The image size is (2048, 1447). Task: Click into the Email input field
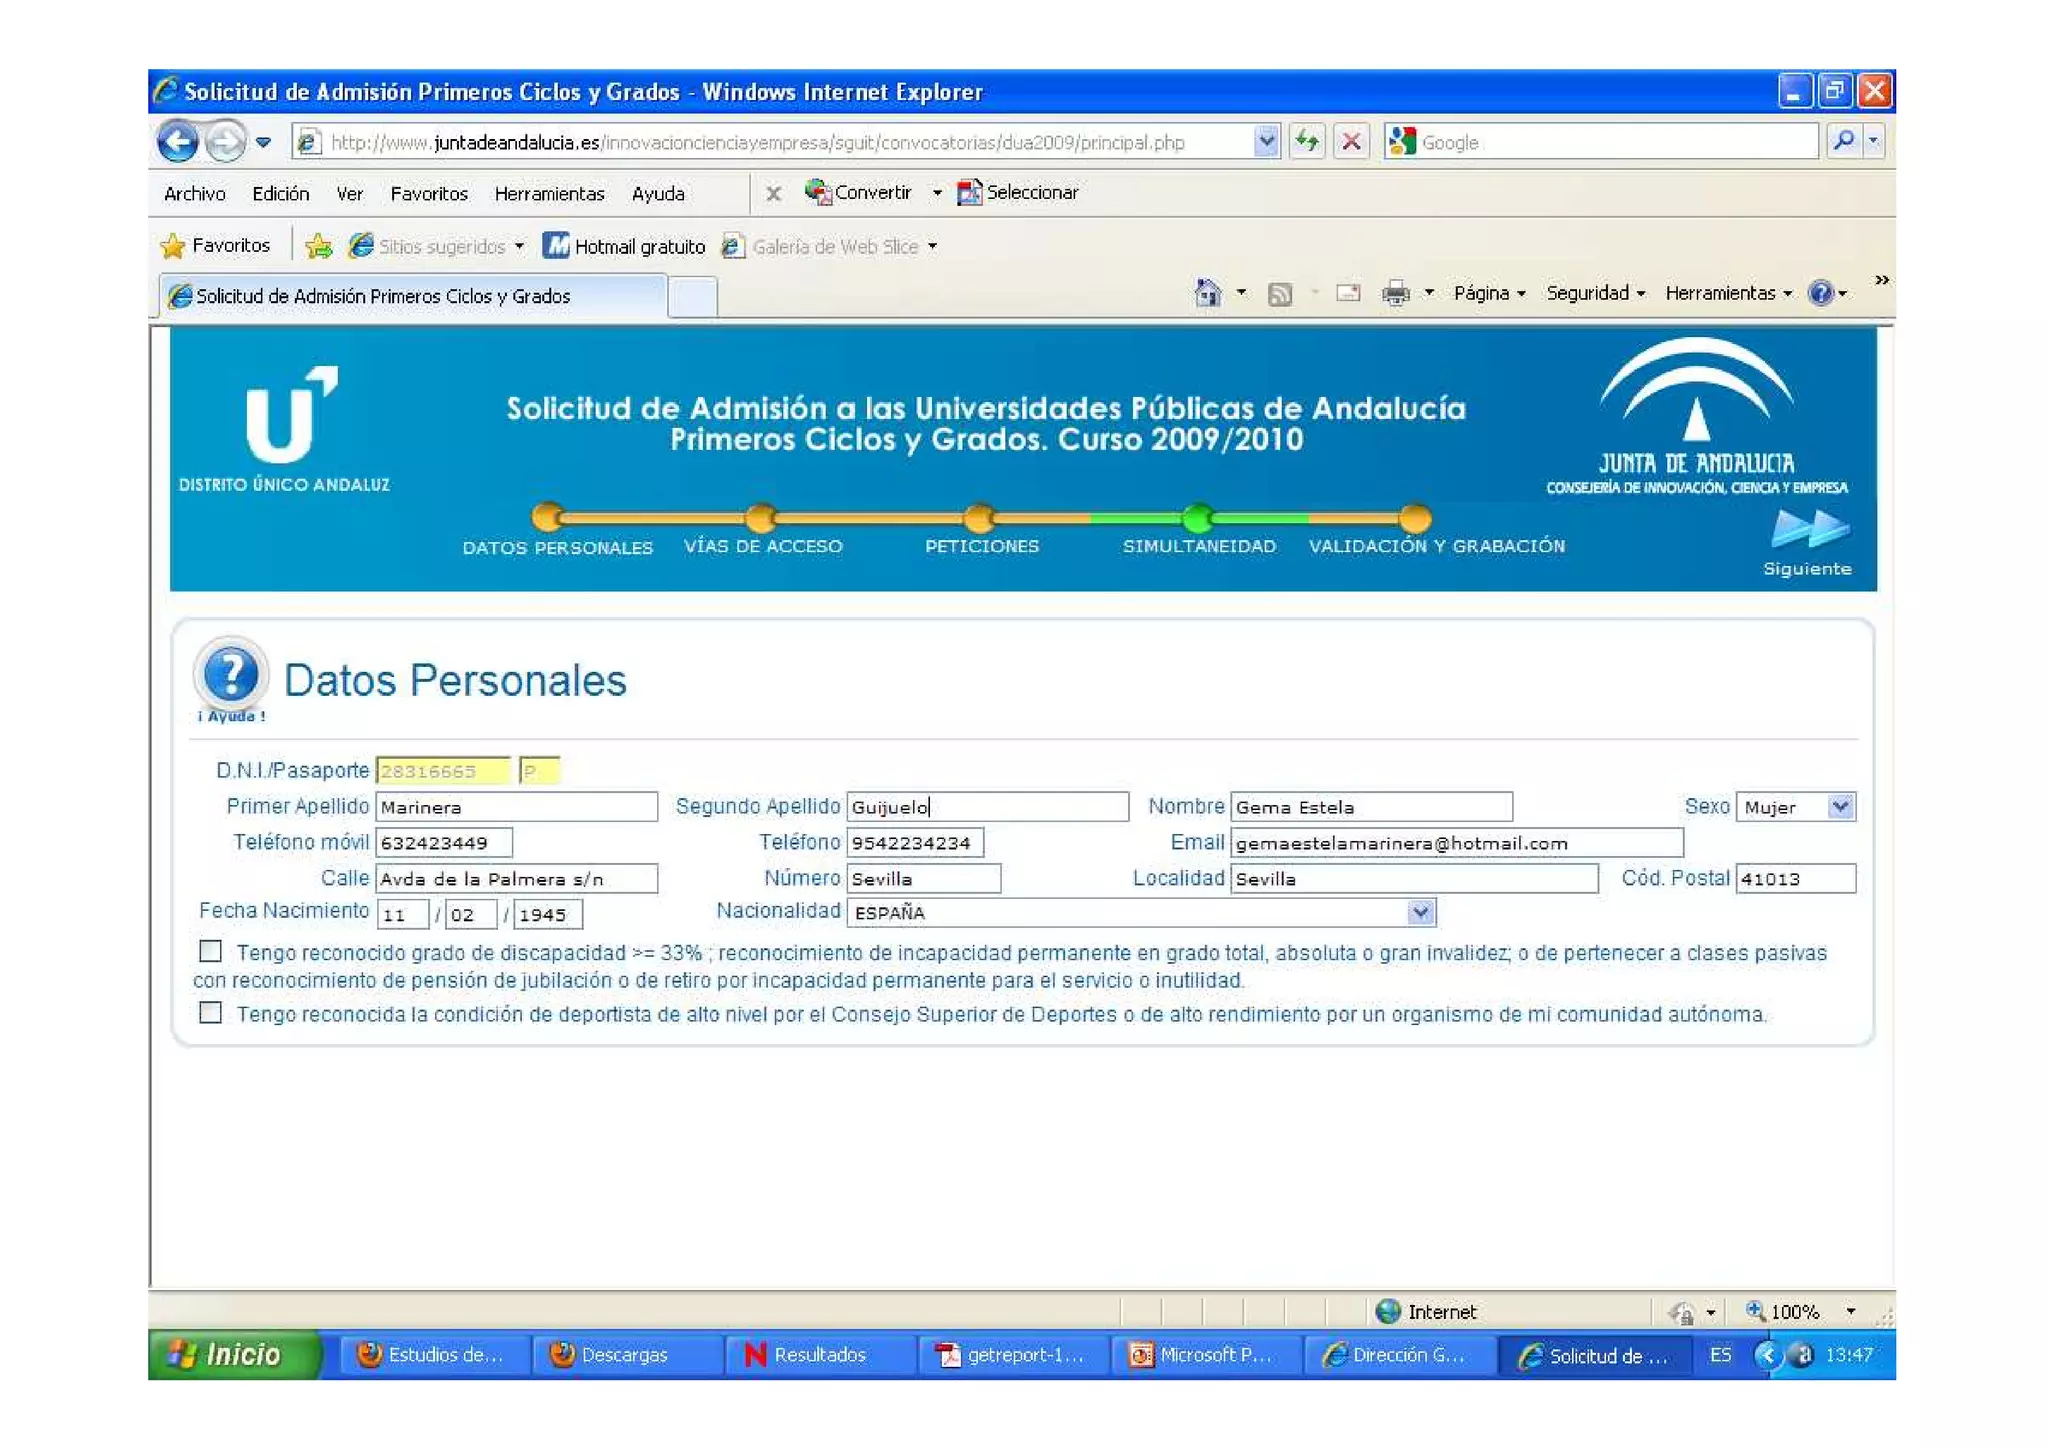1455,842
